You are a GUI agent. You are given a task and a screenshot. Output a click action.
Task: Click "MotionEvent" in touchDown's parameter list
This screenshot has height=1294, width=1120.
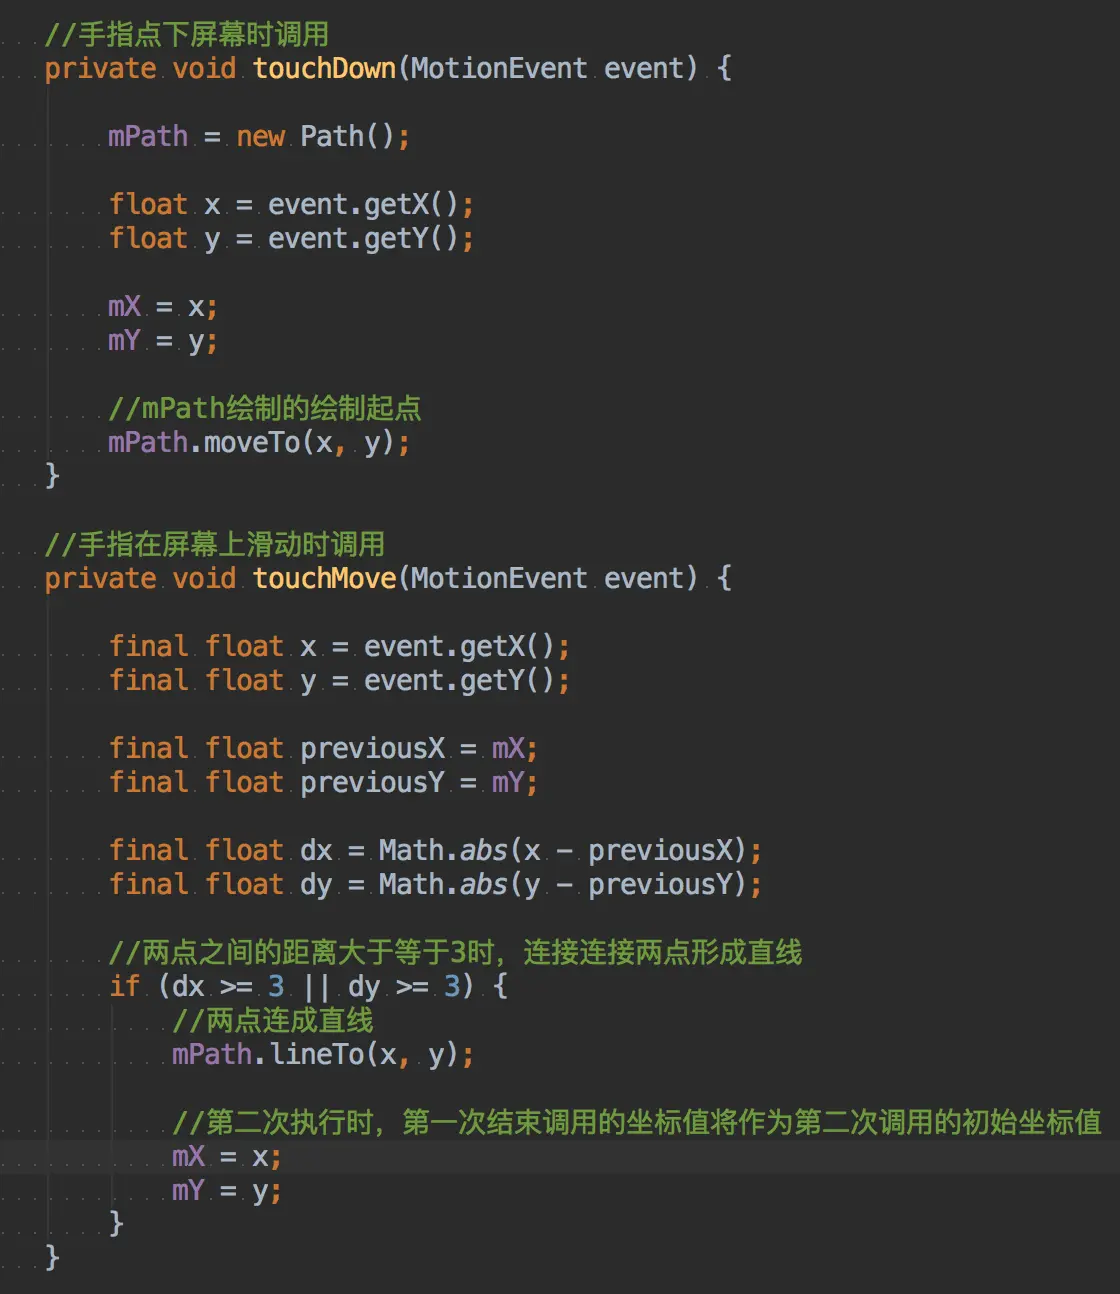tap(499, 68)
